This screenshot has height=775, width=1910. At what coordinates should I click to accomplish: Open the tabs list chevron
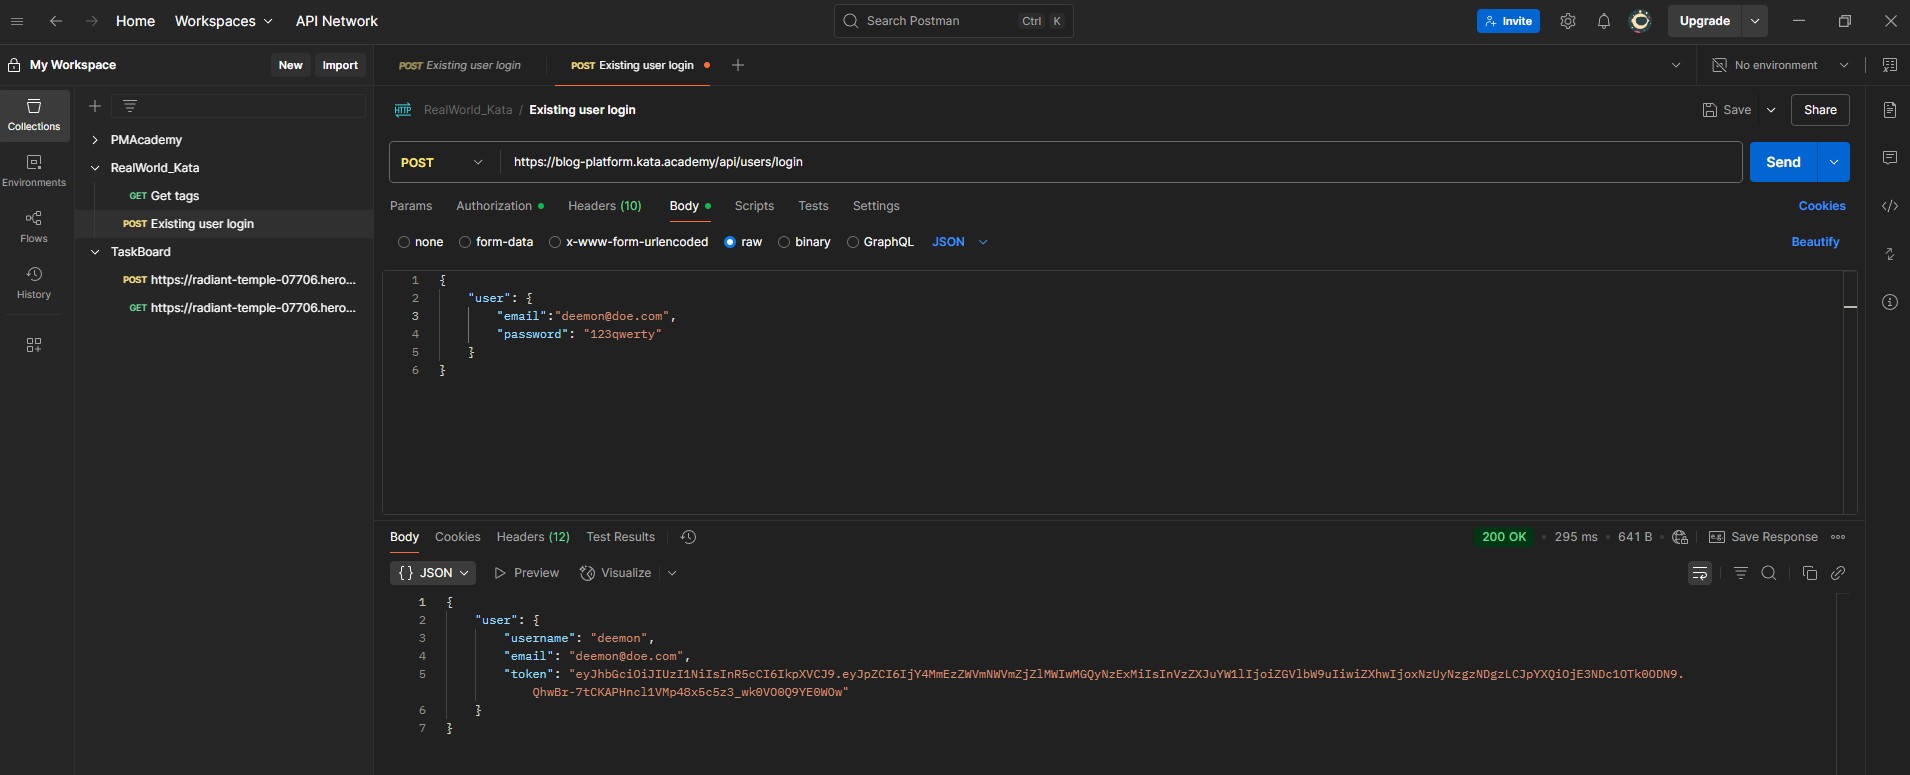(x=1676, y=65)
